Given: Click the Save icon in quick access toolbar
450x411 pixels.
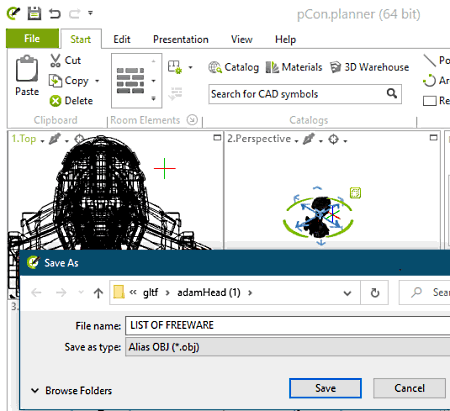Looking at the screenshot, I should (x=34, y=14).
